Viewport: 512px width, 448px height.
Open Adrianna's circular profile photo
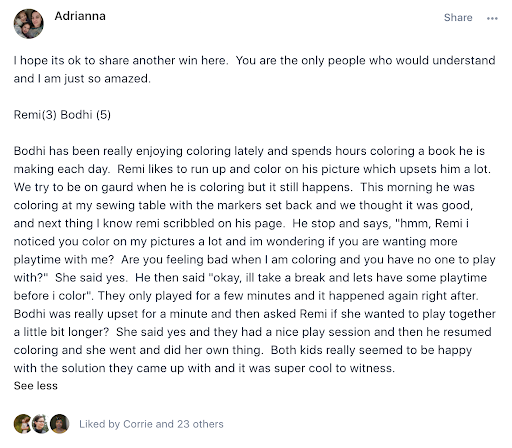(x=29, y=24)
